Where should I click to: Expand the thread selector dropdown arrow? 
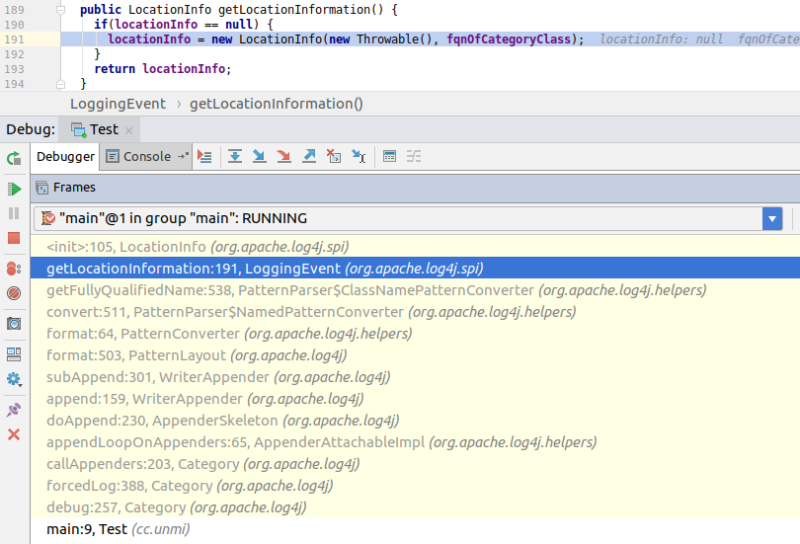coord(771,218)
